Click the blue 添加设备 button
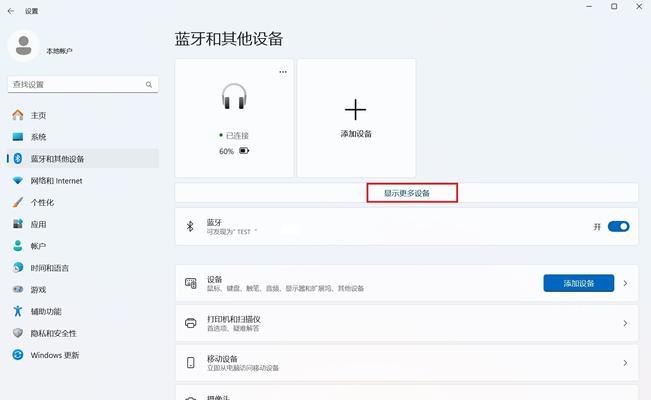 tap(579, 283)
